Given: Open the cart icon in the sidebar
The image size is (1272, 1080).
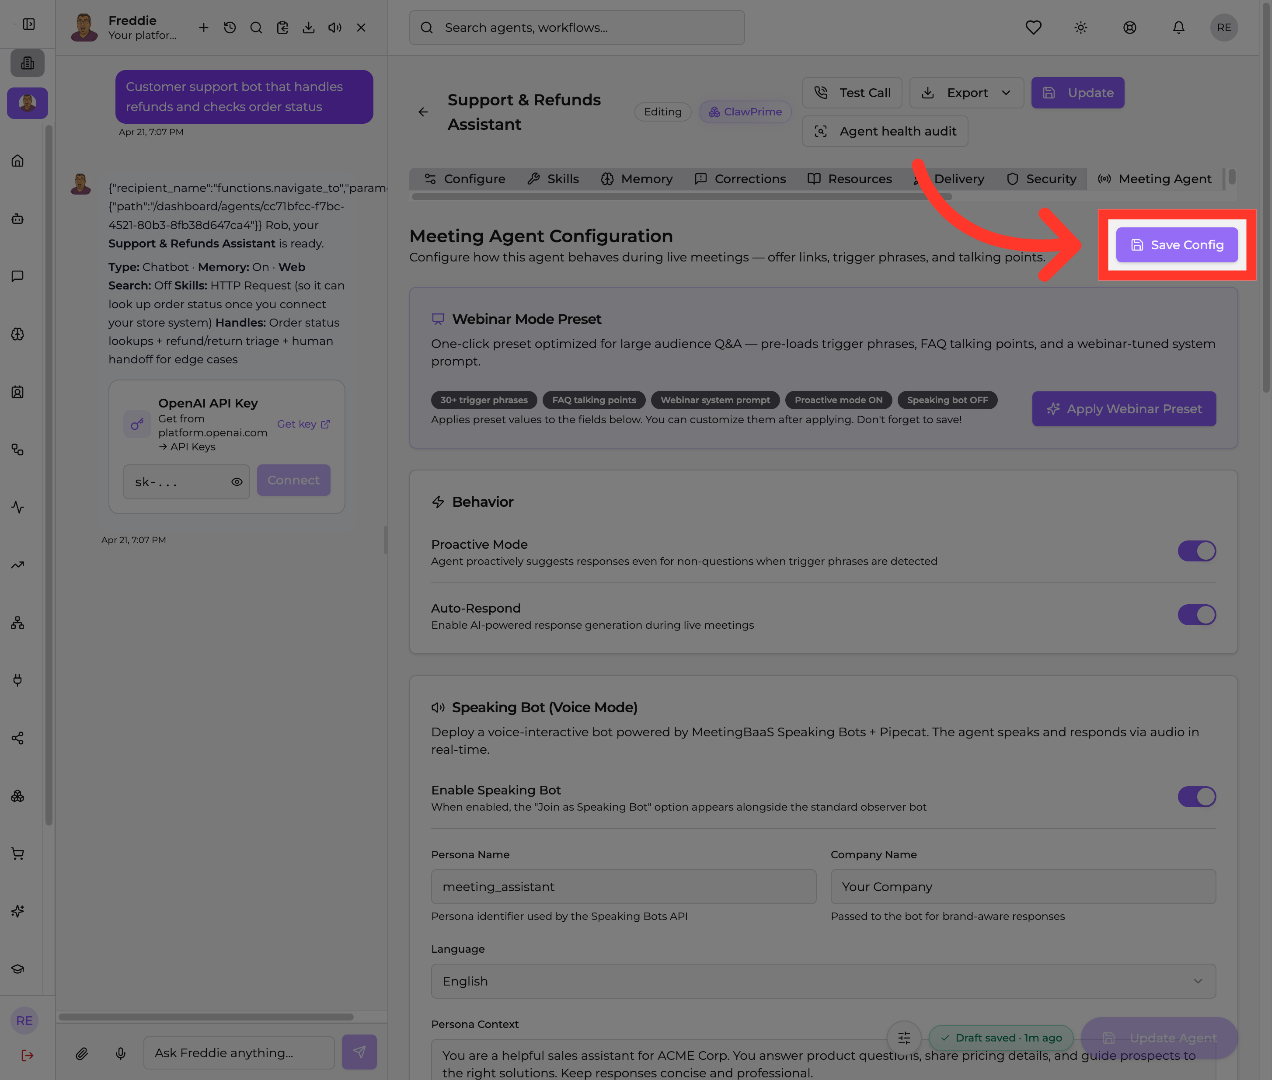Looking at the screenshot, I should point(18,854).
